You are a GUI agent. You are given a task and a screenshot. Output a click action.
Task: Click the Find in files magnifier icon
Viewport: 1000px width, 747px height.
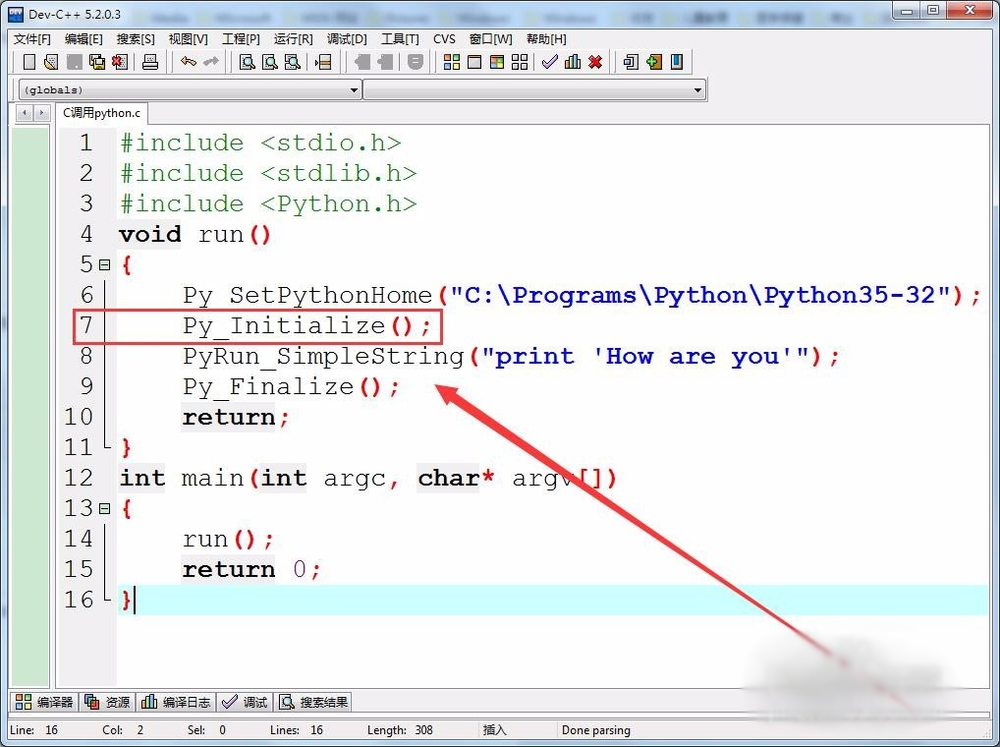click(x=292, y=62)
